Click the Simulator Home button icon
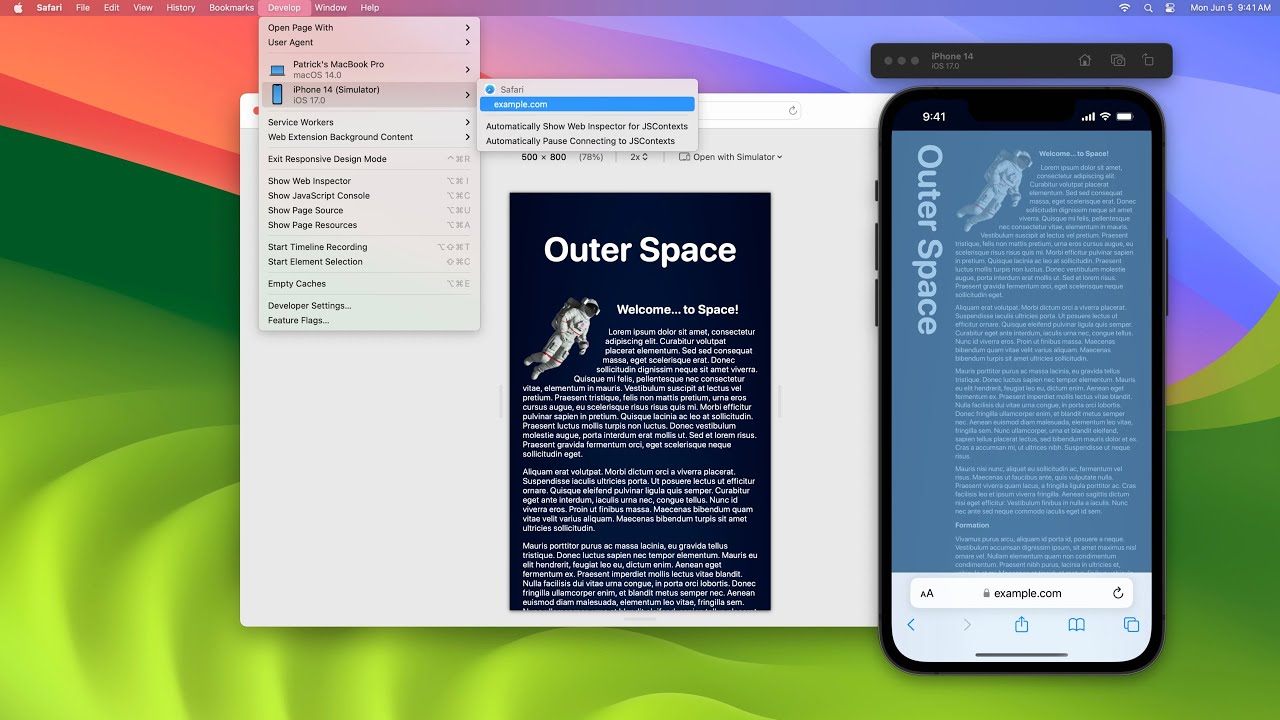The width and height of the screenshot is (1280, 720). 1085,60
